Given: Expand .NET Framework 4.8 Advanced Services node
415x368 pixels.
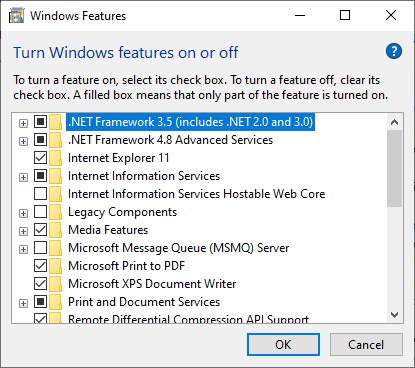Looking at the screenshot, I should [23, 142].
